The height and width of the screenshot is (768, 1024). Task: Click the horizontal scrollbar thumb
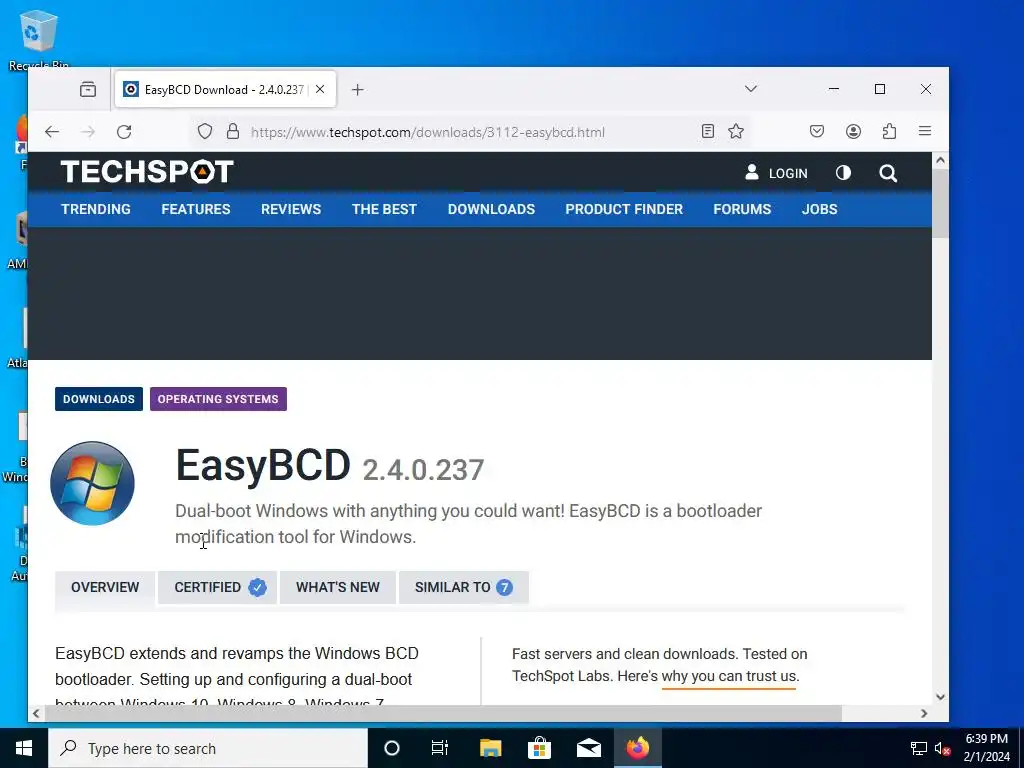coord(443,714)
